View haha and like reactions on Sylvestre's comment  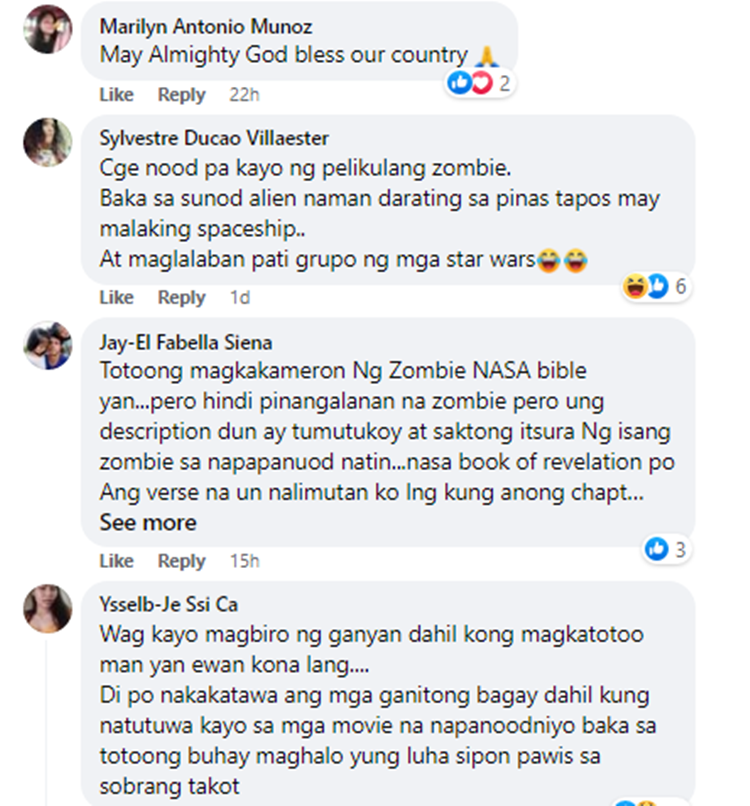tap(655, 286)
